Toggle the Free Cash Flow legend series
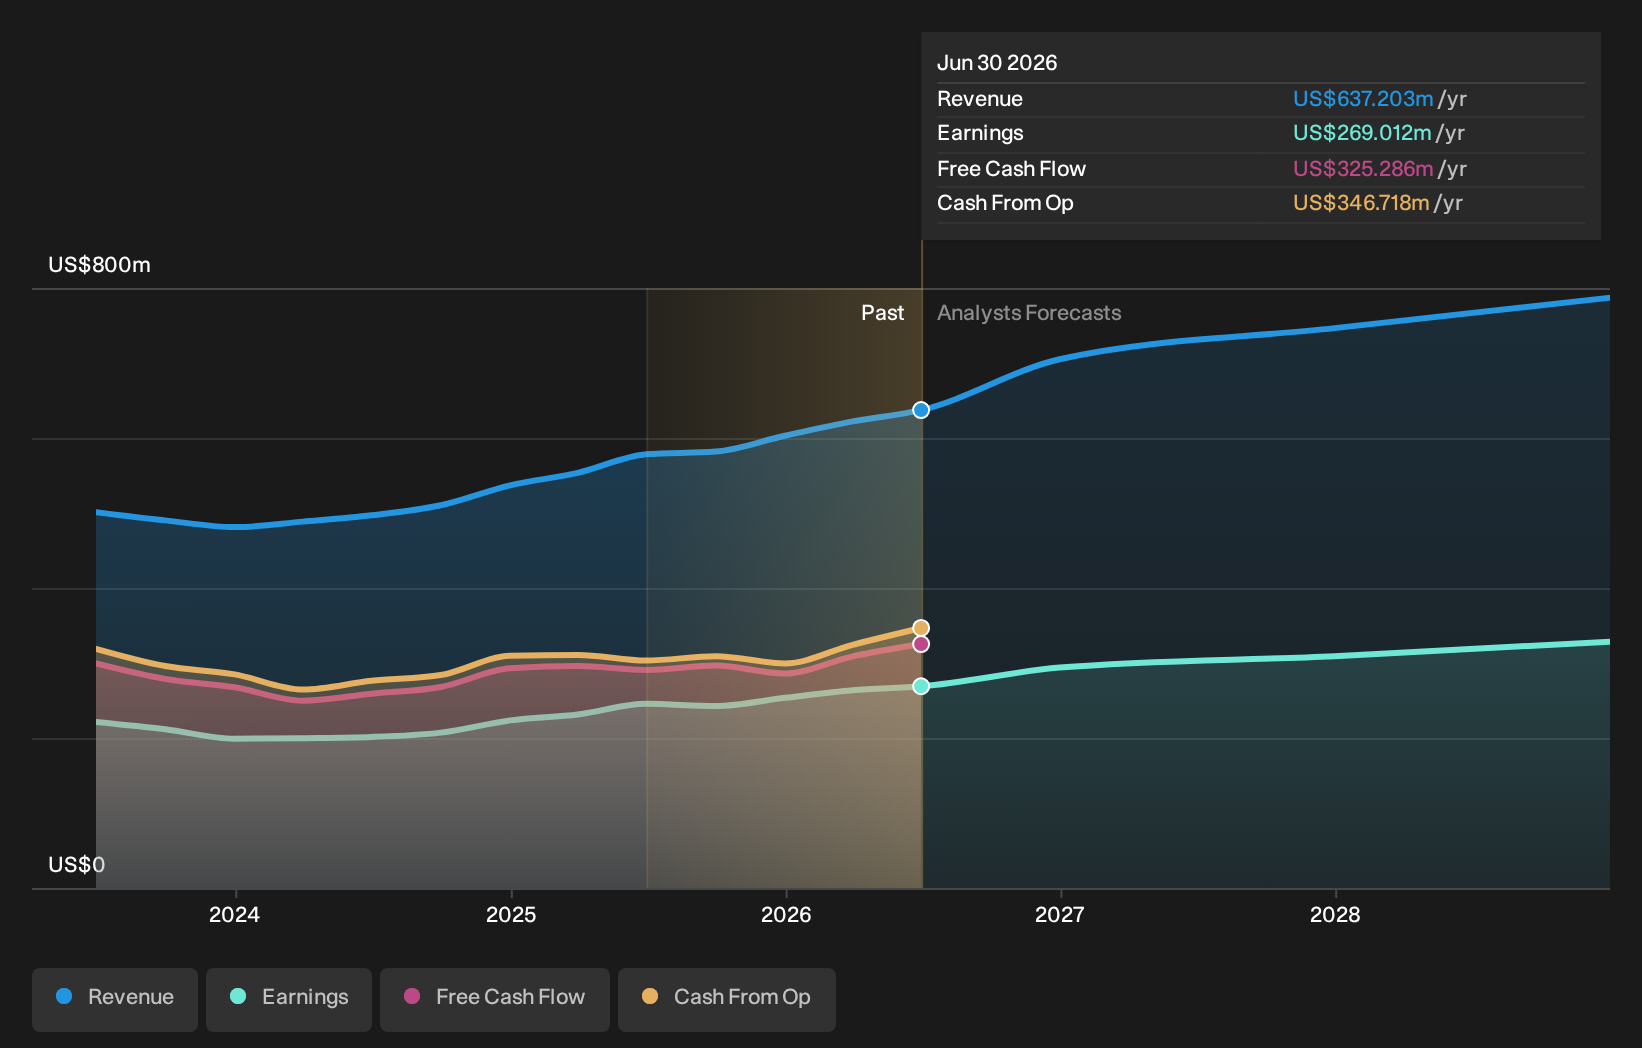The height and width of the screenshot is (1048, 1642). coord(495,999)
